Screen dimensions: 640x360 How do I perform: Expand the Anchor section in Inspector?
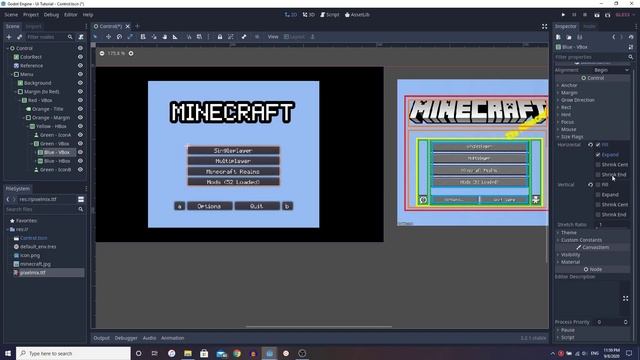point(569,85)
